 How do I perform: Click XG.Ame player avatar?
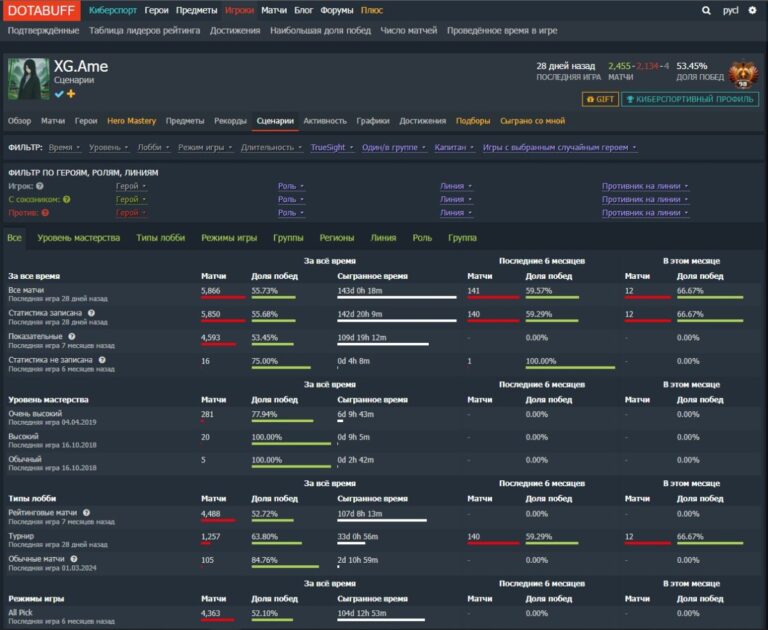(28, 79)
